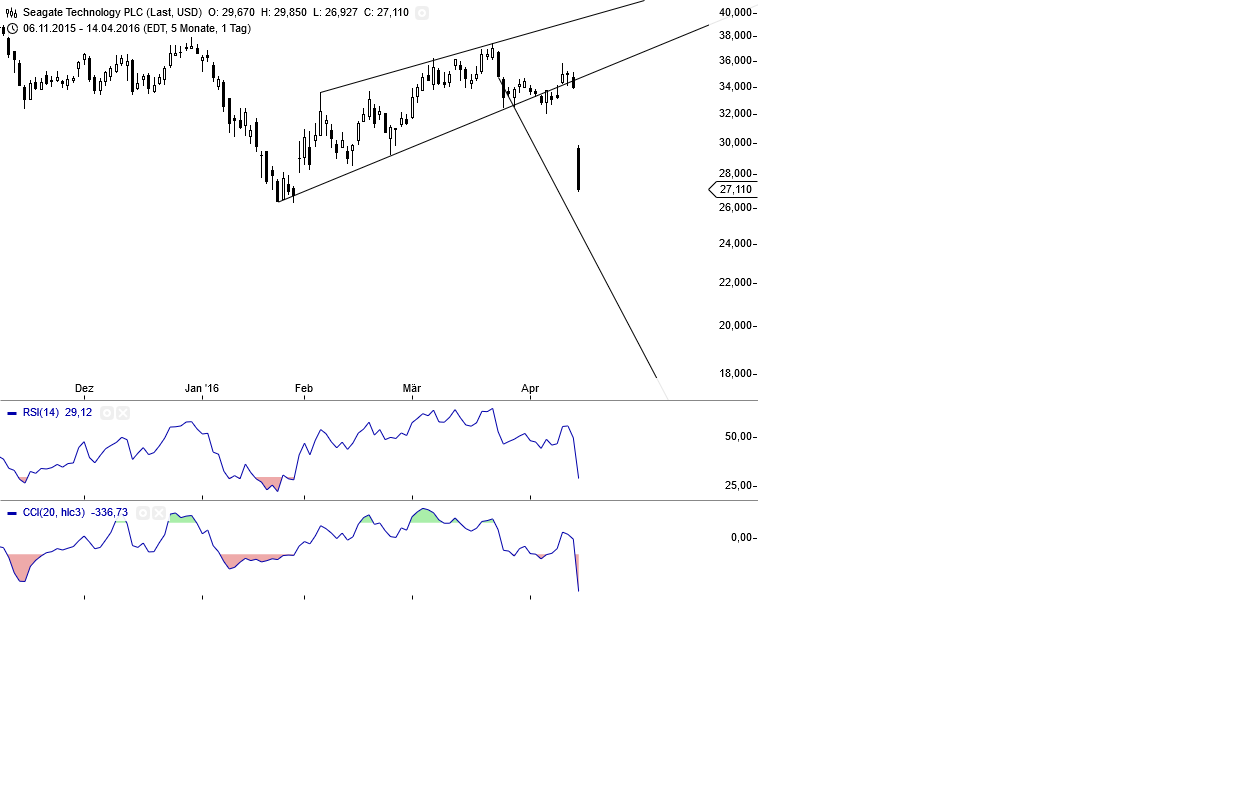The height and width of the screenshot is (812, 1234).
Task: Click the clock icon next to date range
Action: (12, 28)
